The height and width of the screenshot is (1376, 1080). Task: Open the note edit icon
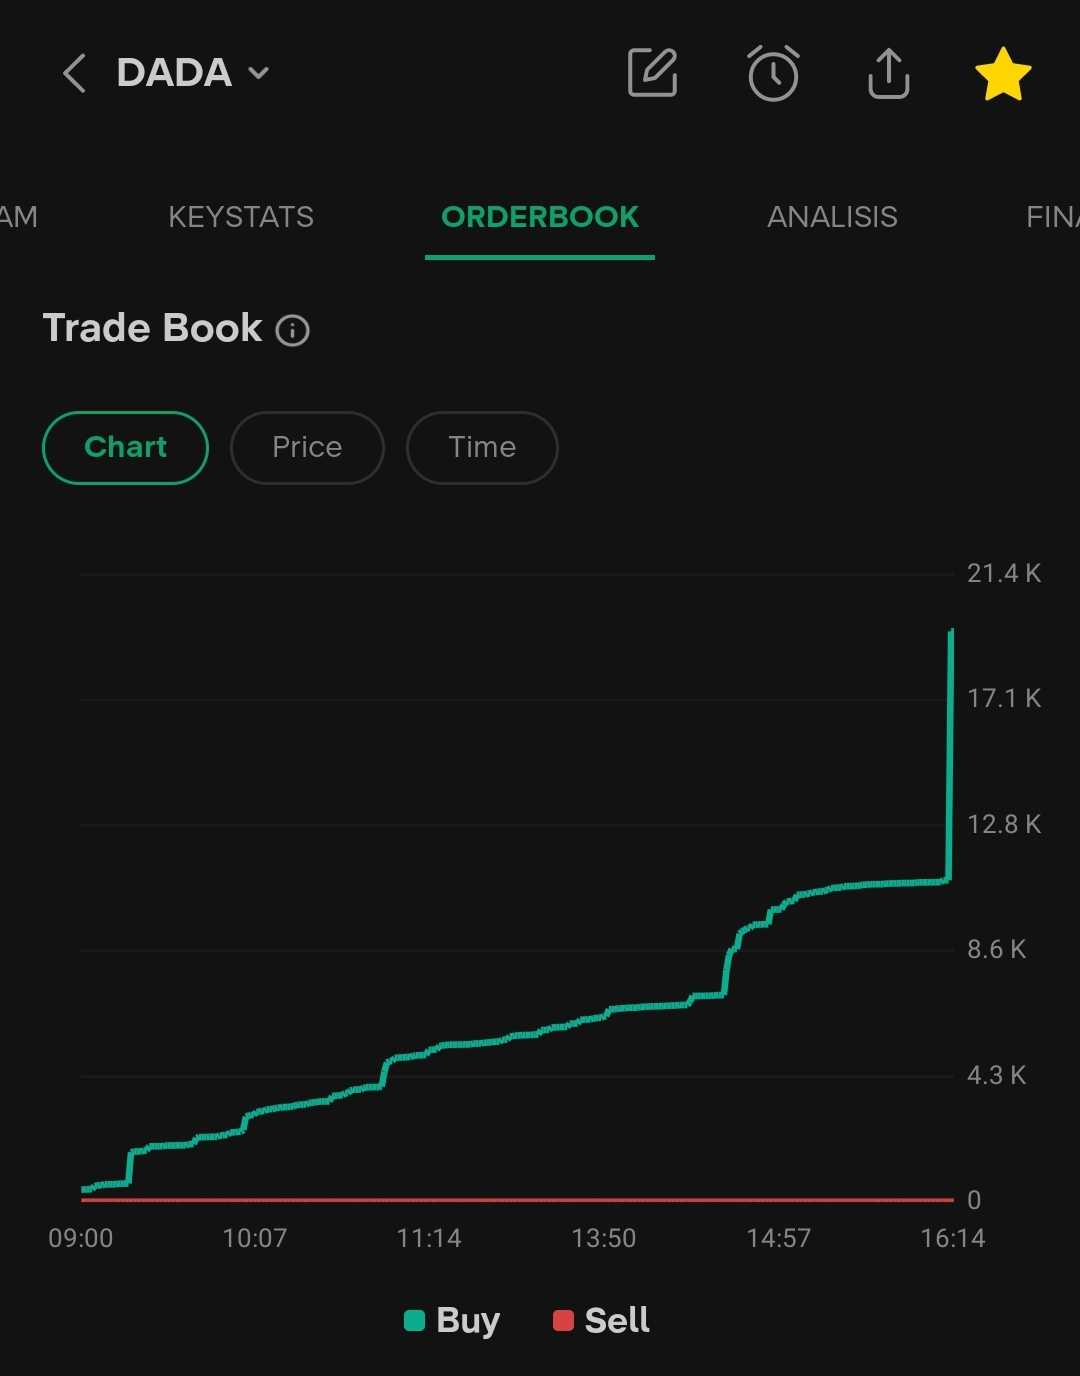tap(652, 73)
